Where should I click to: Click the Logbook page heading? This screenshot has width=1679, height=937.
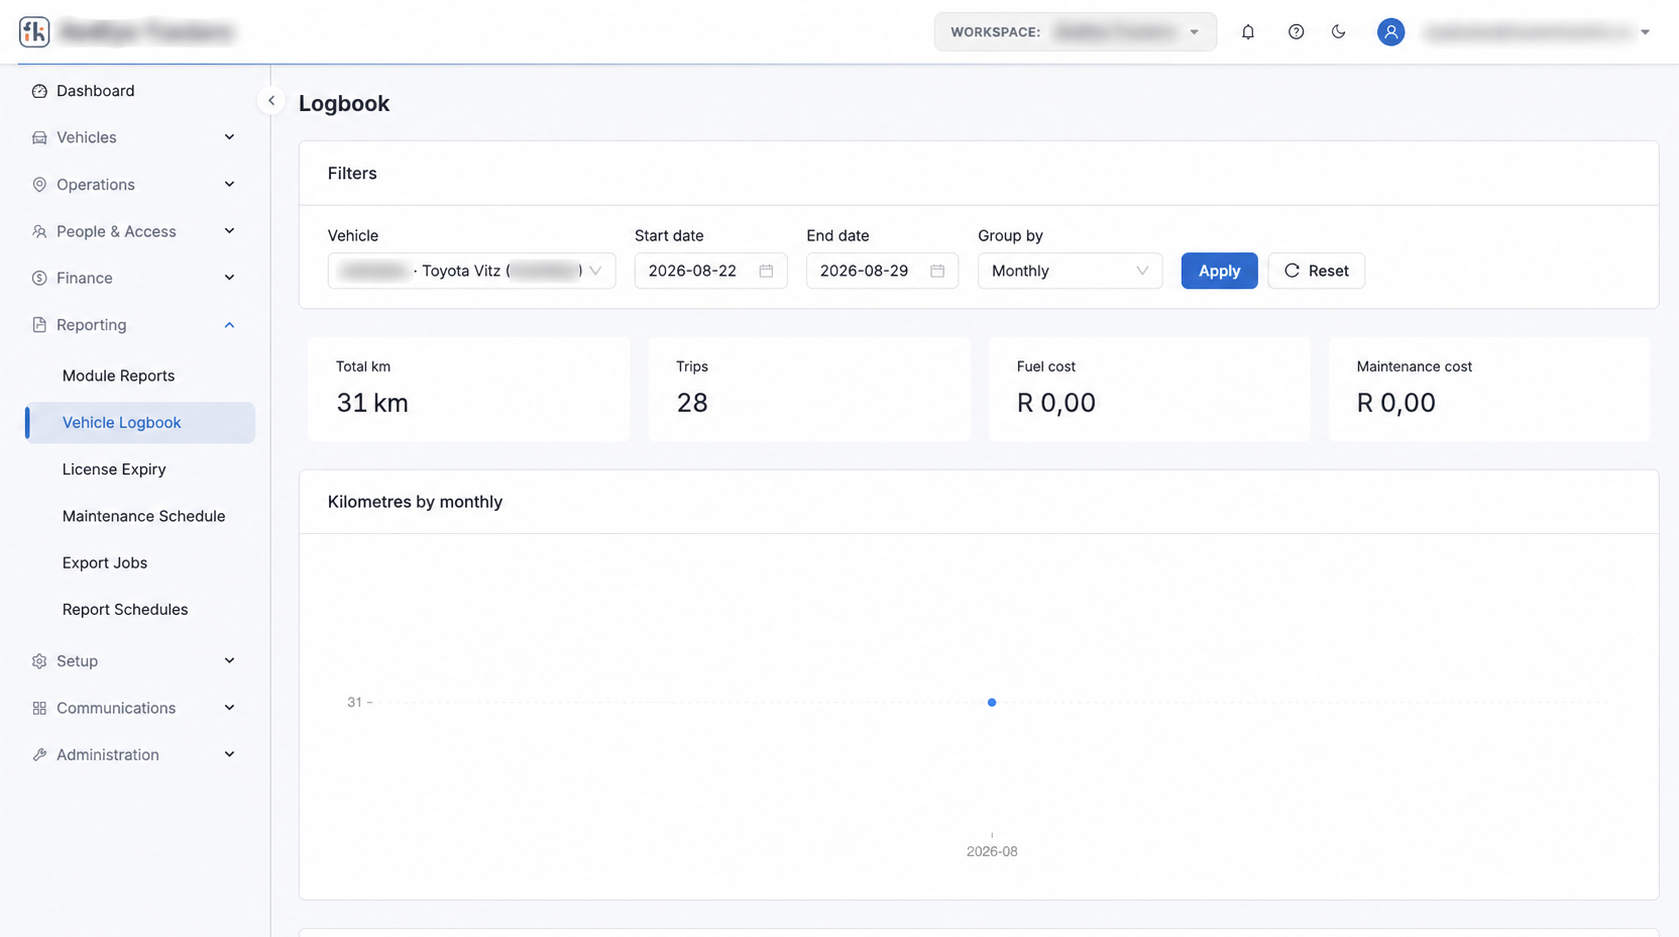coord(344,104)
